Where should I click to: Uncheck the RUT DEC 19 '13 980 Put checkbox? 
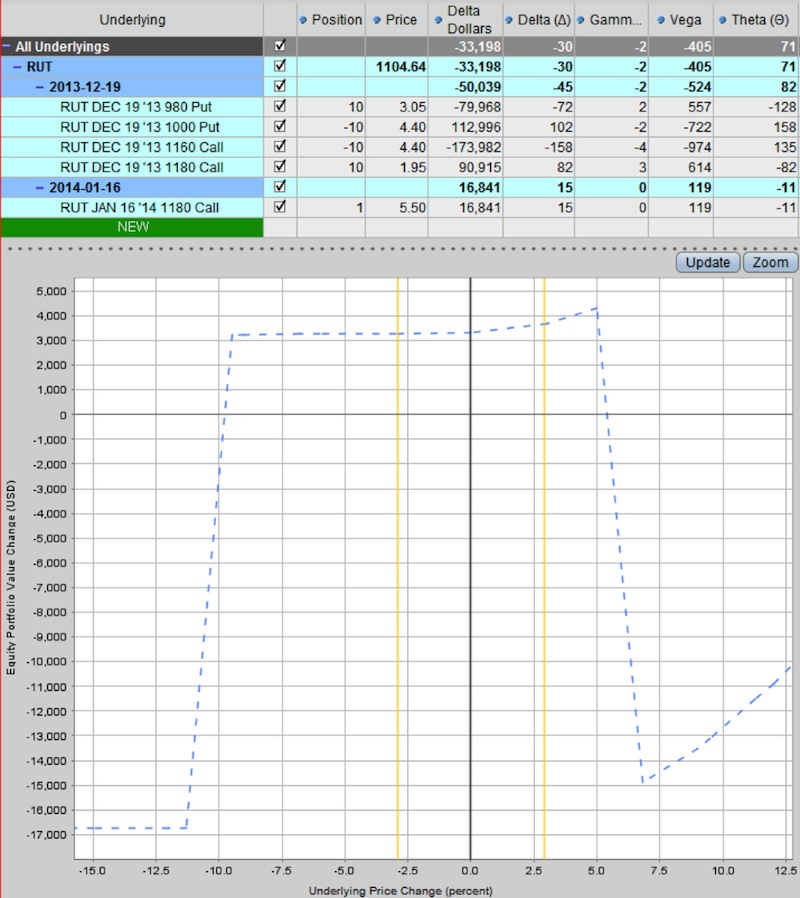coord(280,105)
